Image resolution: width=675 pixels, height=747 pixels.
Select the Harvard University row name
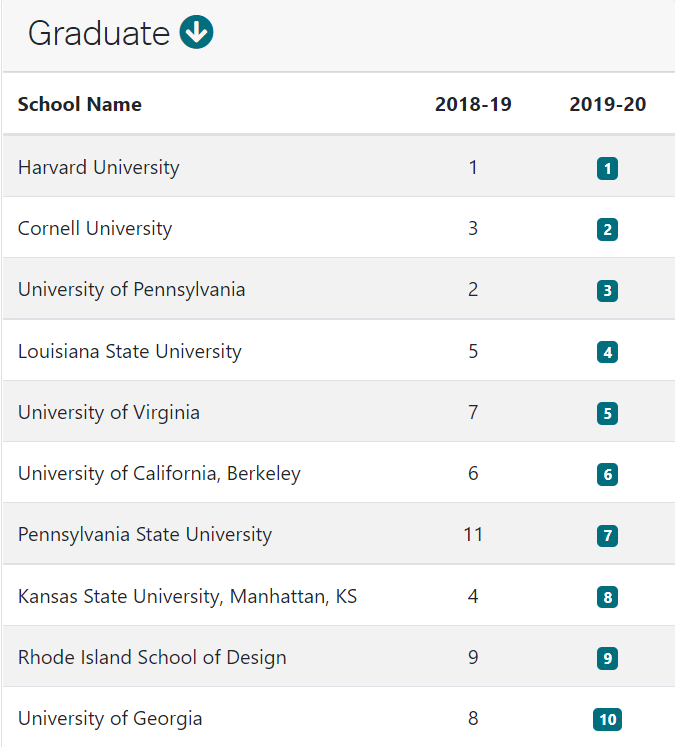pos(98,167)
